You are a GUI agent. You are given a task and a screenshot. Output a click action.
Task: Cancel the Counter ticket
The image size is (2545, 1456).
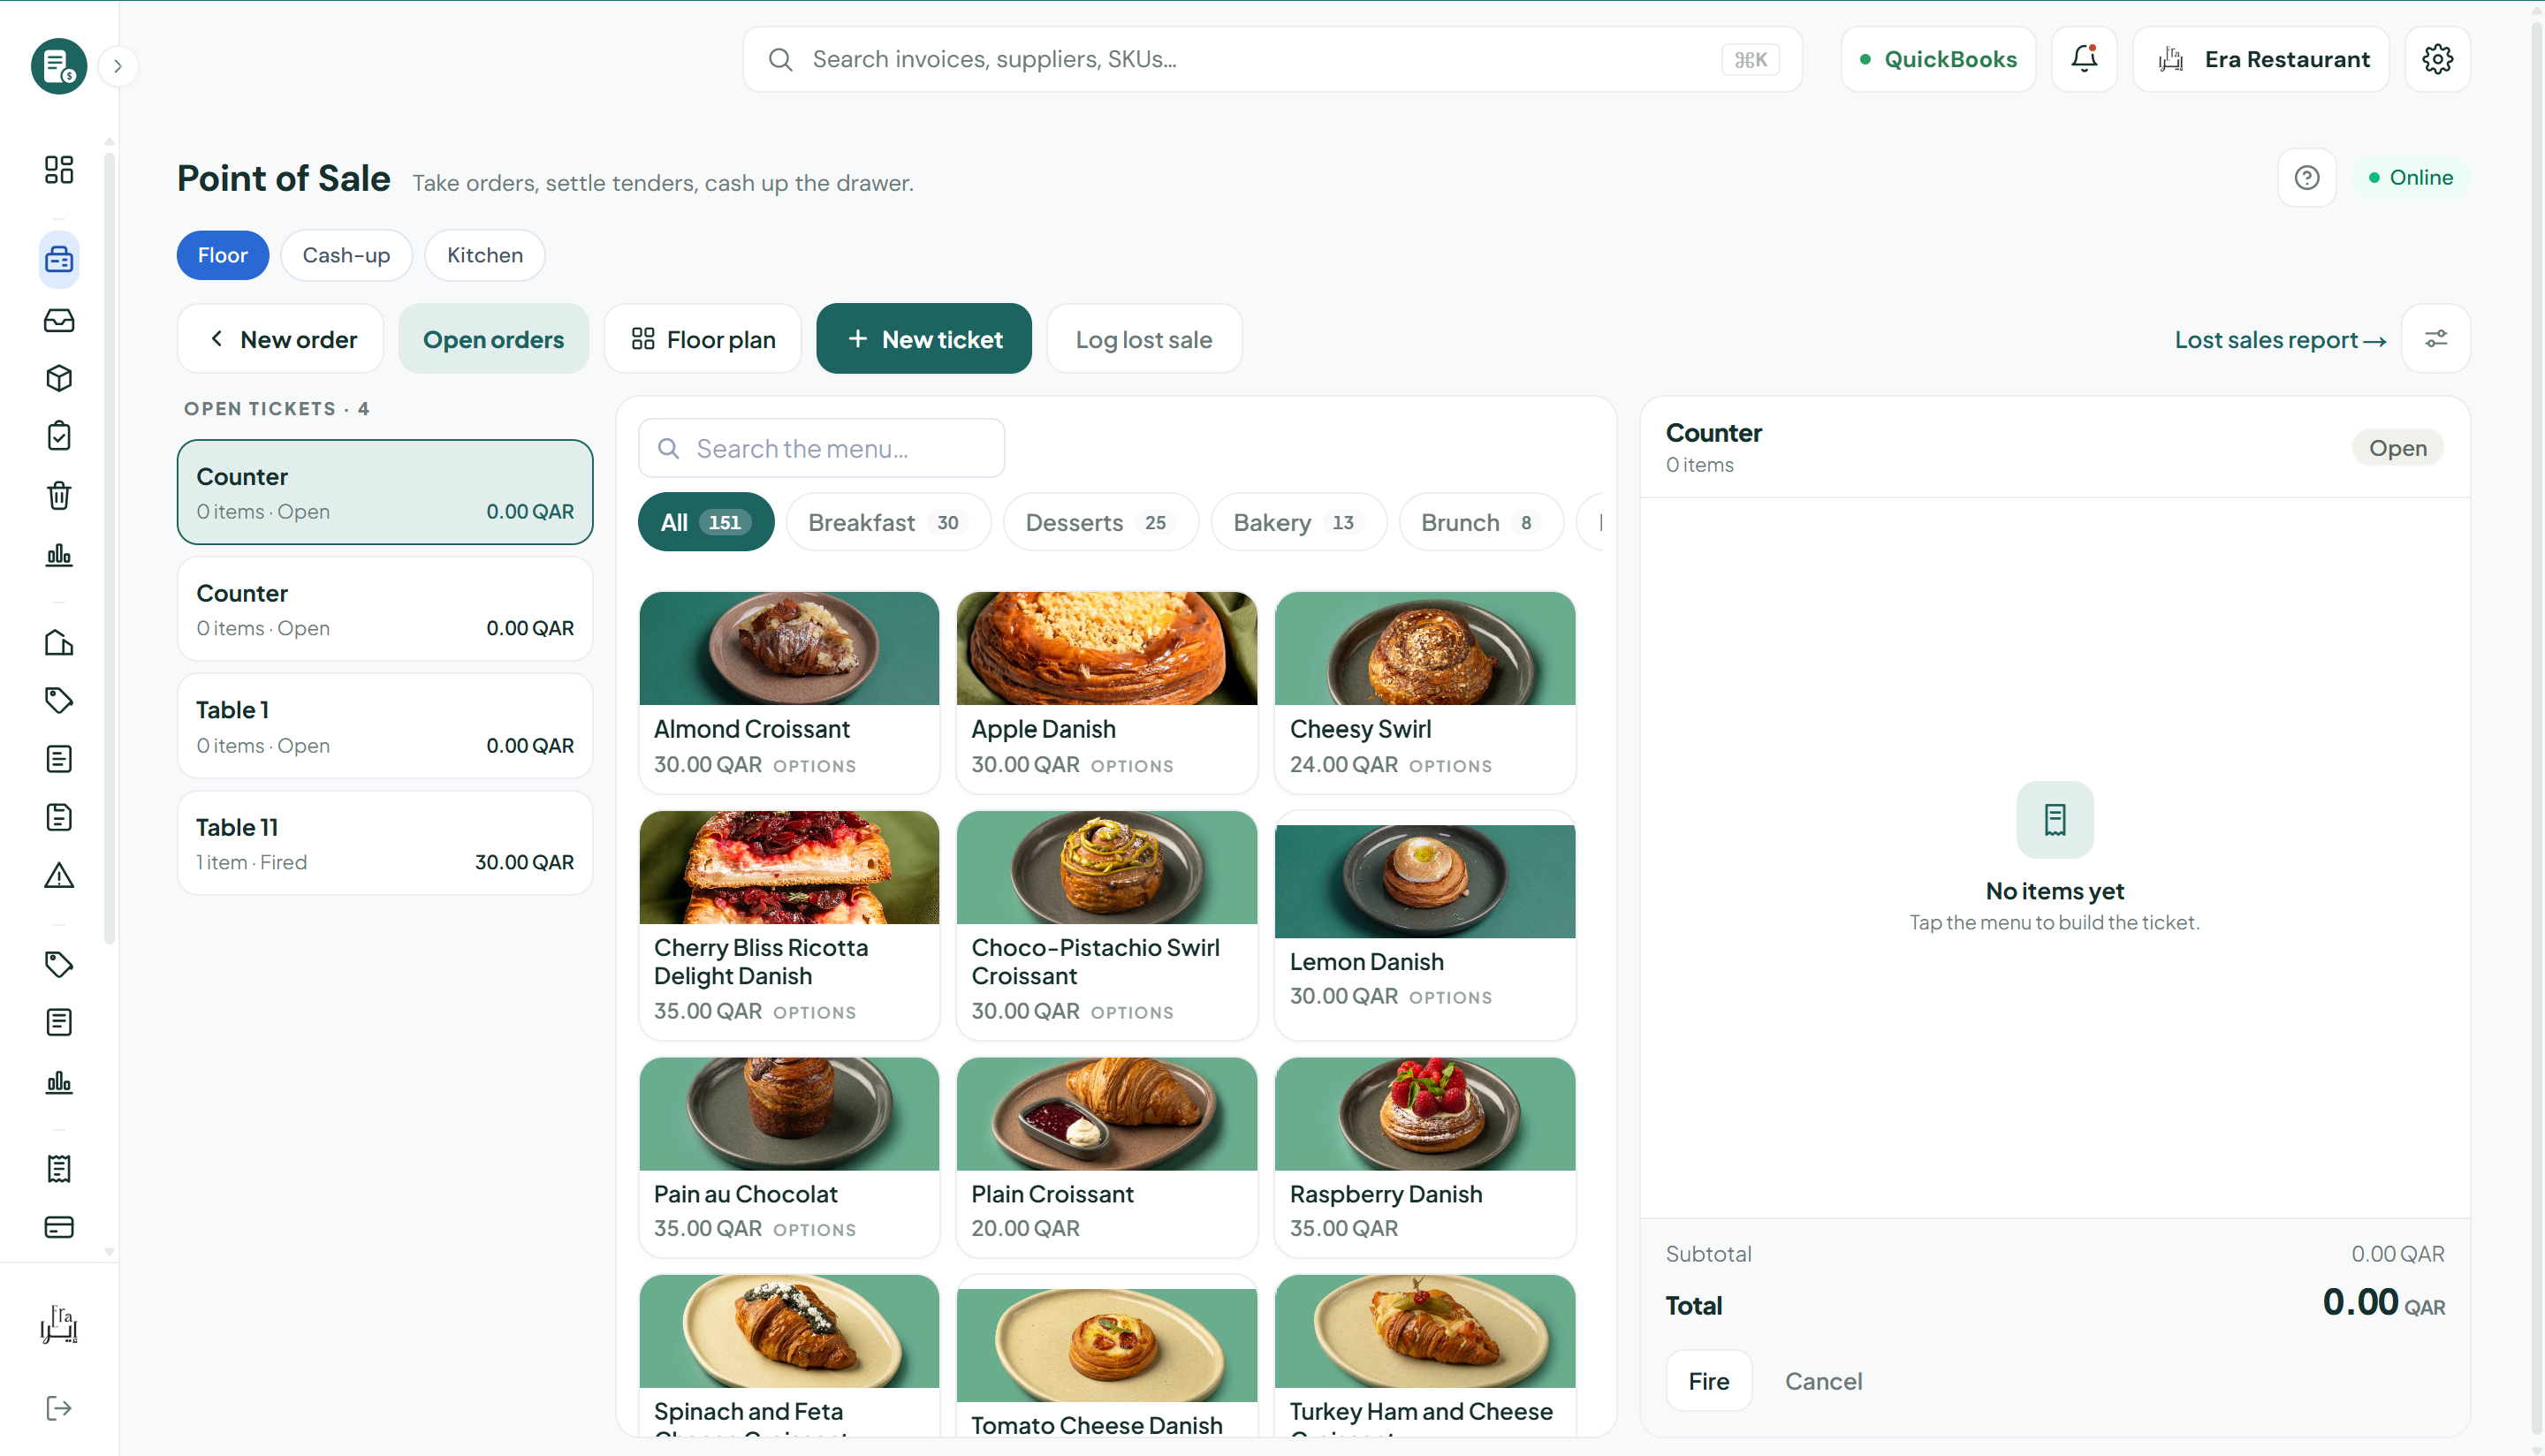(1824, 1381)
